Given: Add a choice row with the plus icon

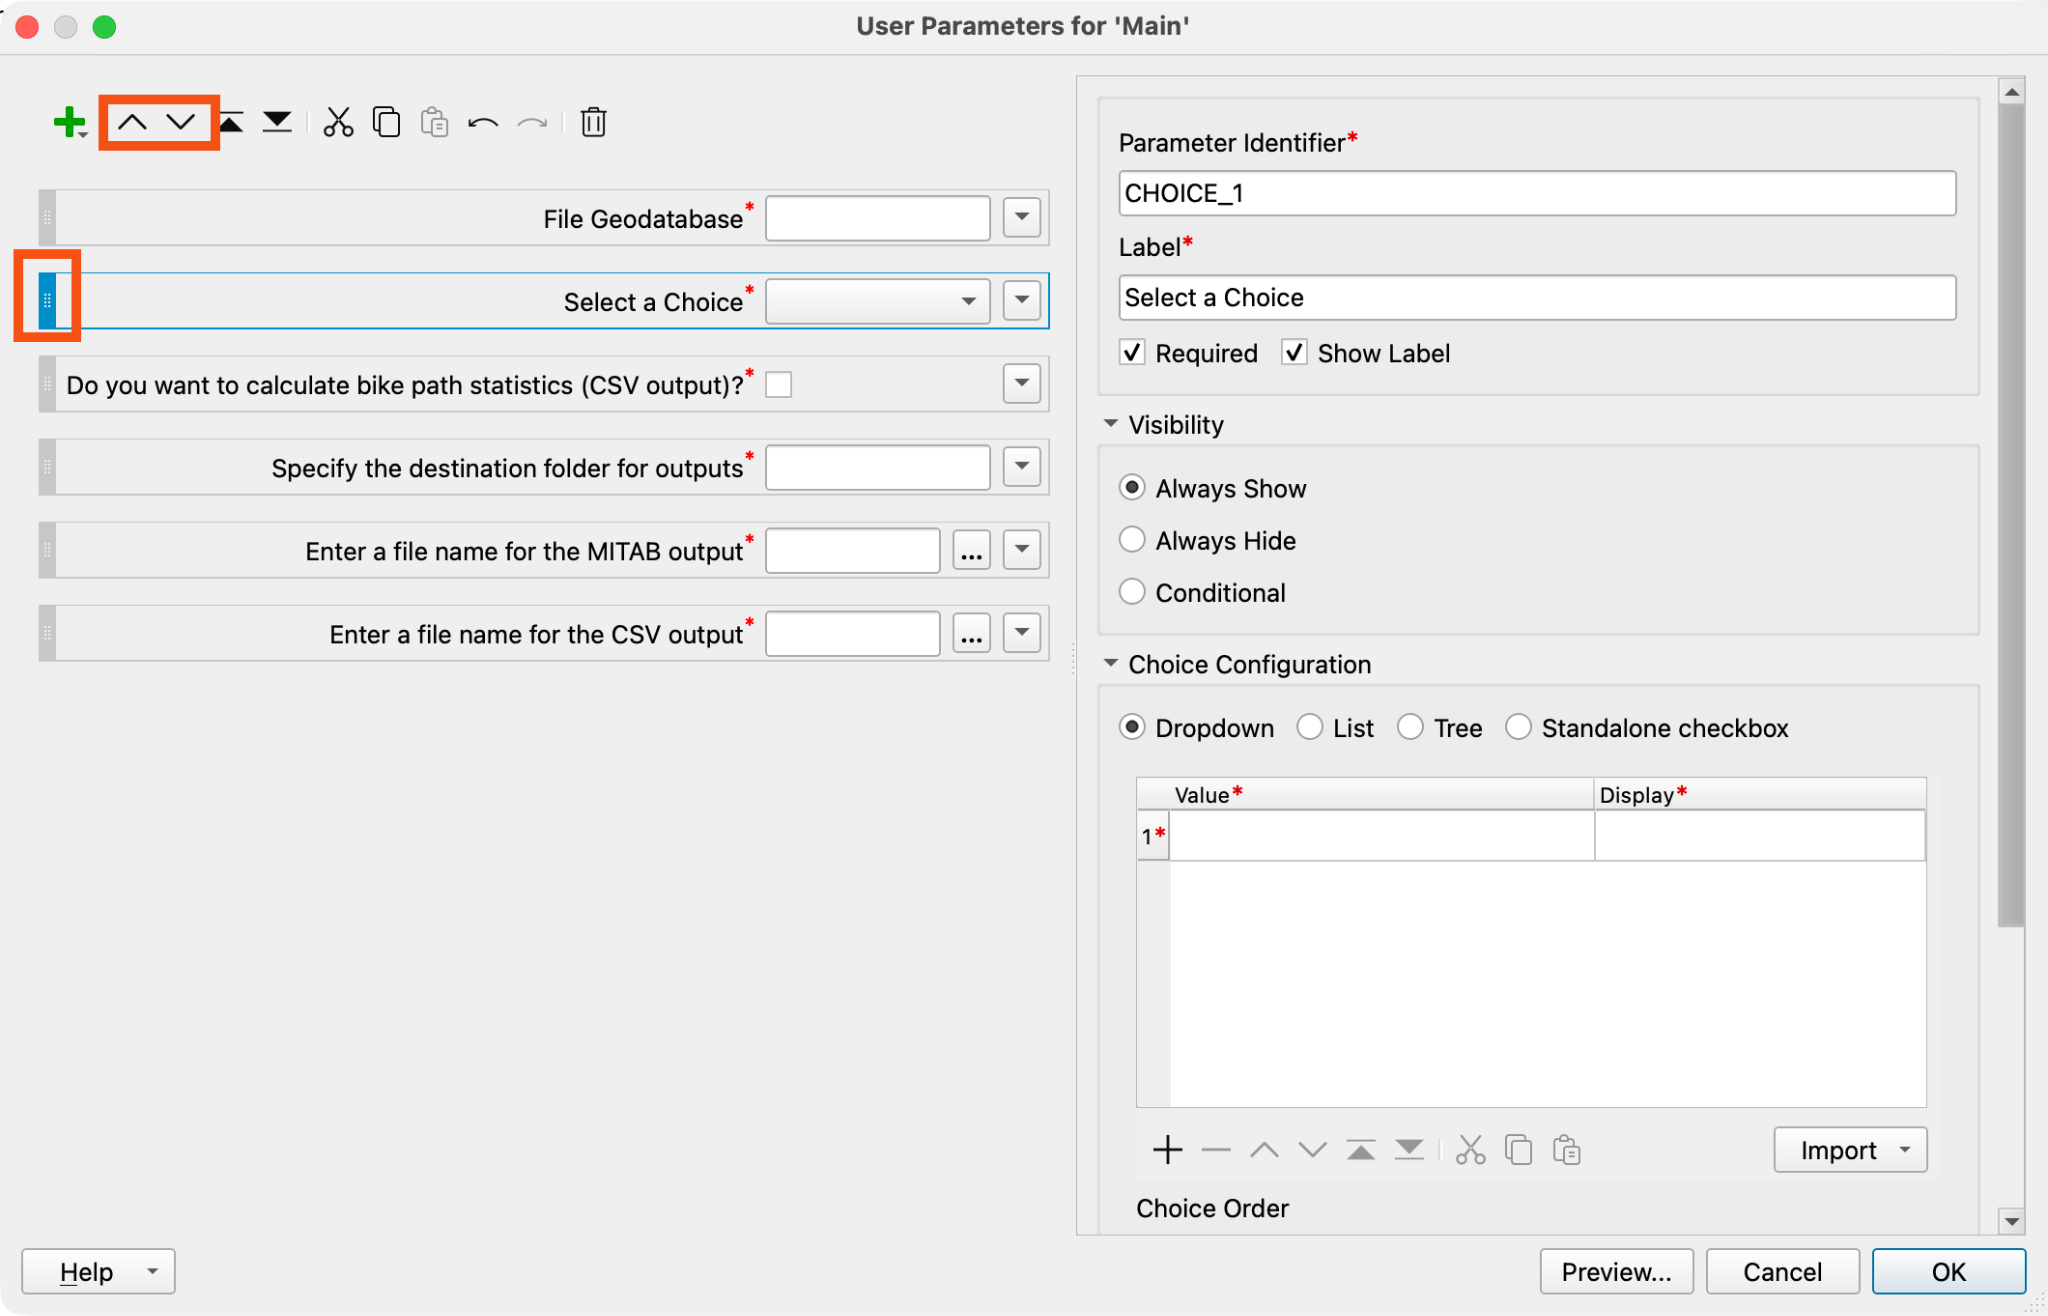Looking at the screenshot, I should click(x=1167, y=1150).
